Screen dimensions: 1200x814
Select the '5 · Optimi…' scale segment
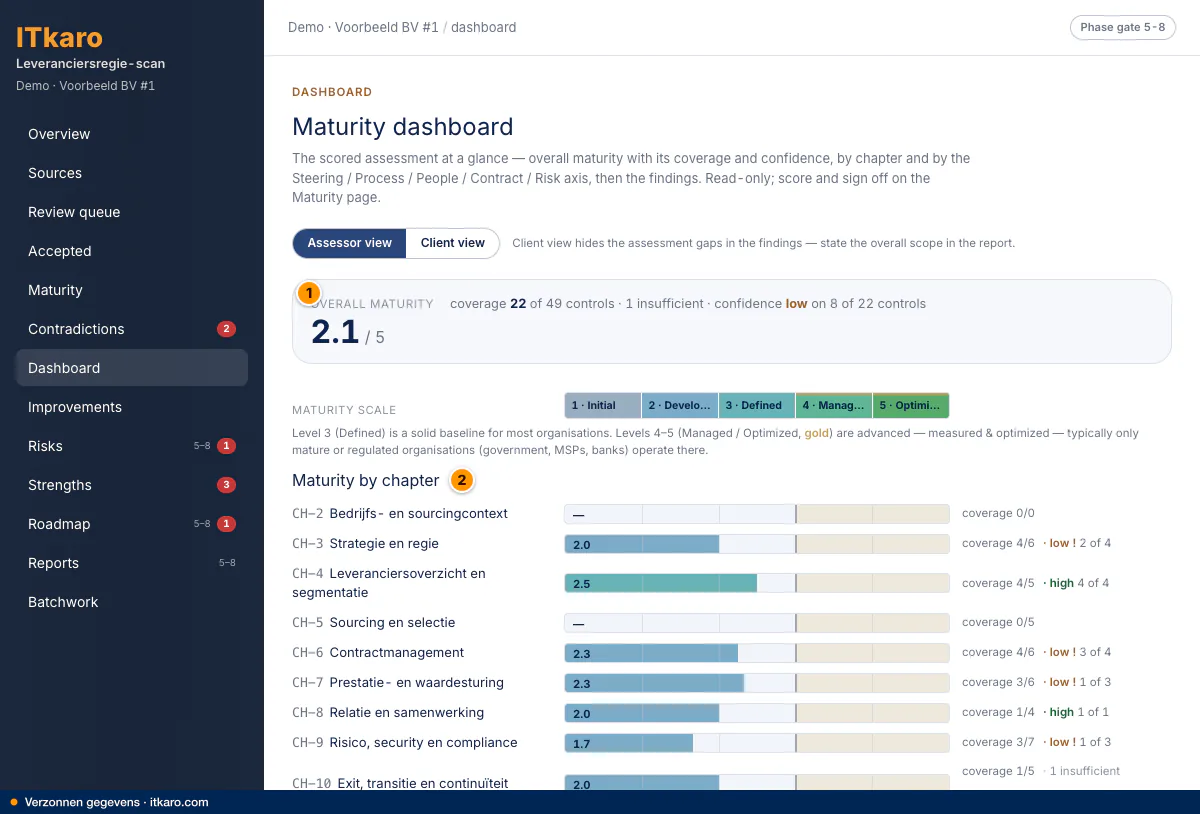point(911,405)
